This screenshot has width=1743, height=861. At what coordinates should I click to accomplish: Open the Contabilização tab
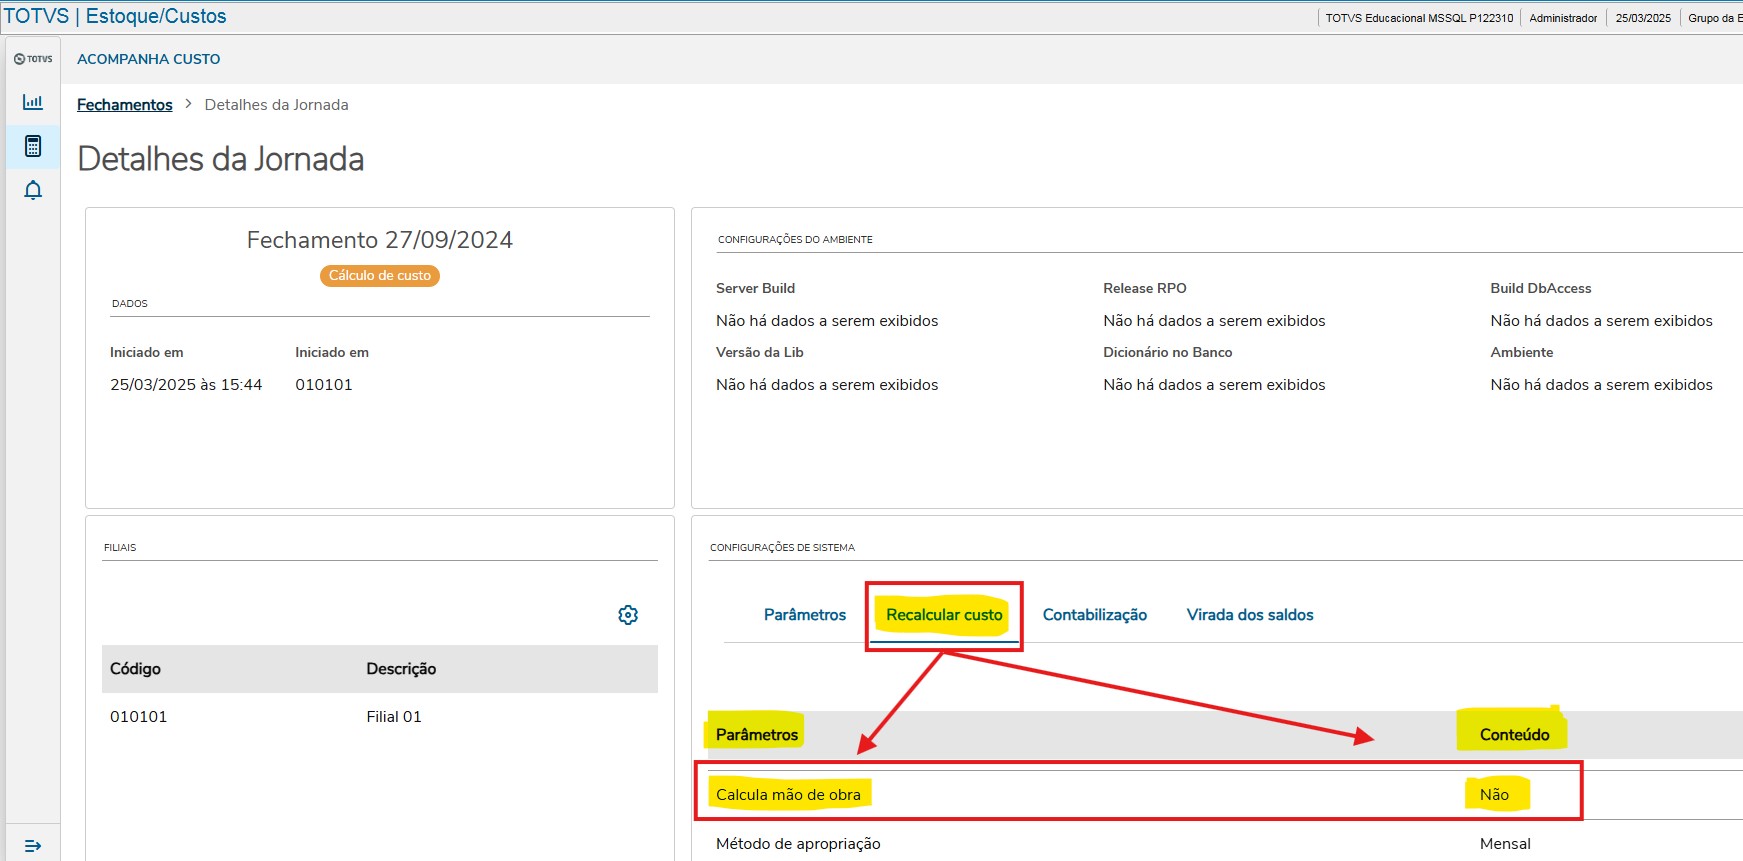1095,615
